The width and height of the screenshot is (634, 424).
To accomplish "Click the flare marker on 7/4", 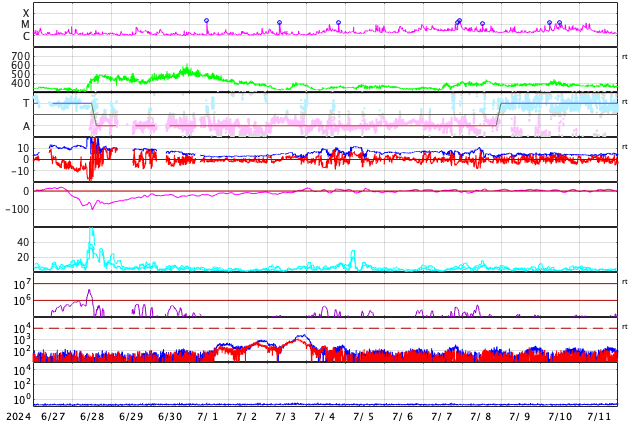I will pyautogui.click(x=338, y=23).
